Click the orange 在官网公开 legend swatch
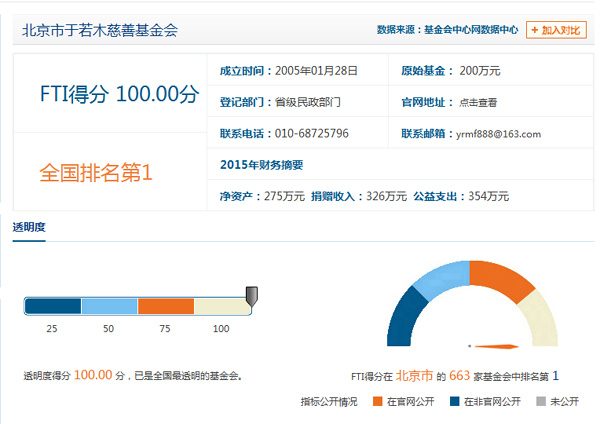This screenshot has width=600, height=424. (377, 401)
